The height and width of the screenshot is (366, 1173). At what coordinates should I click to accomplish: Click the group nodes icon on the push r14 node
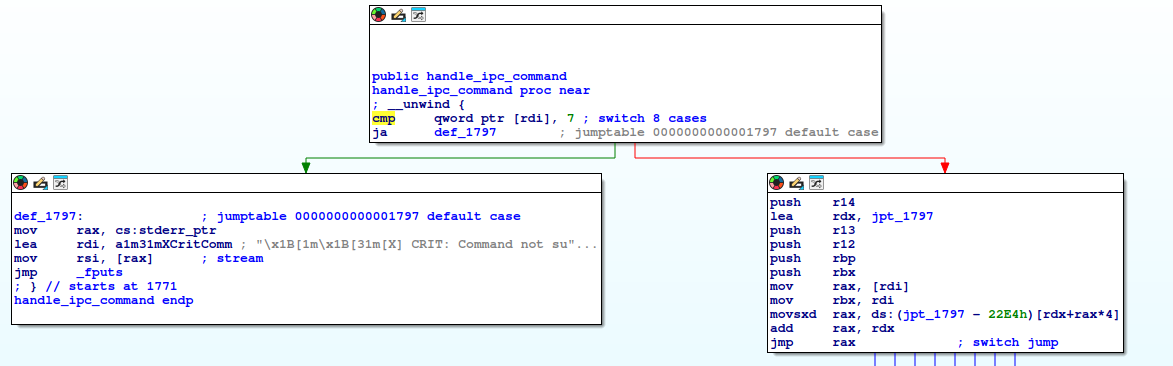(x=816, y=183)
